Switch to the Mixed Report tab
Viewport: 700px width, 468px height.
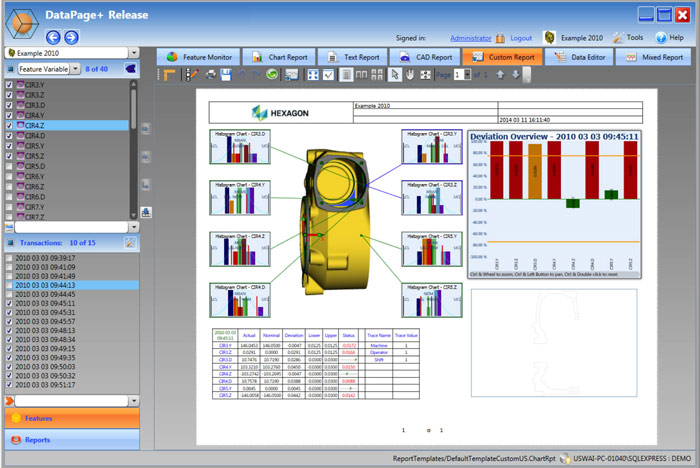[x=653, y=57]
